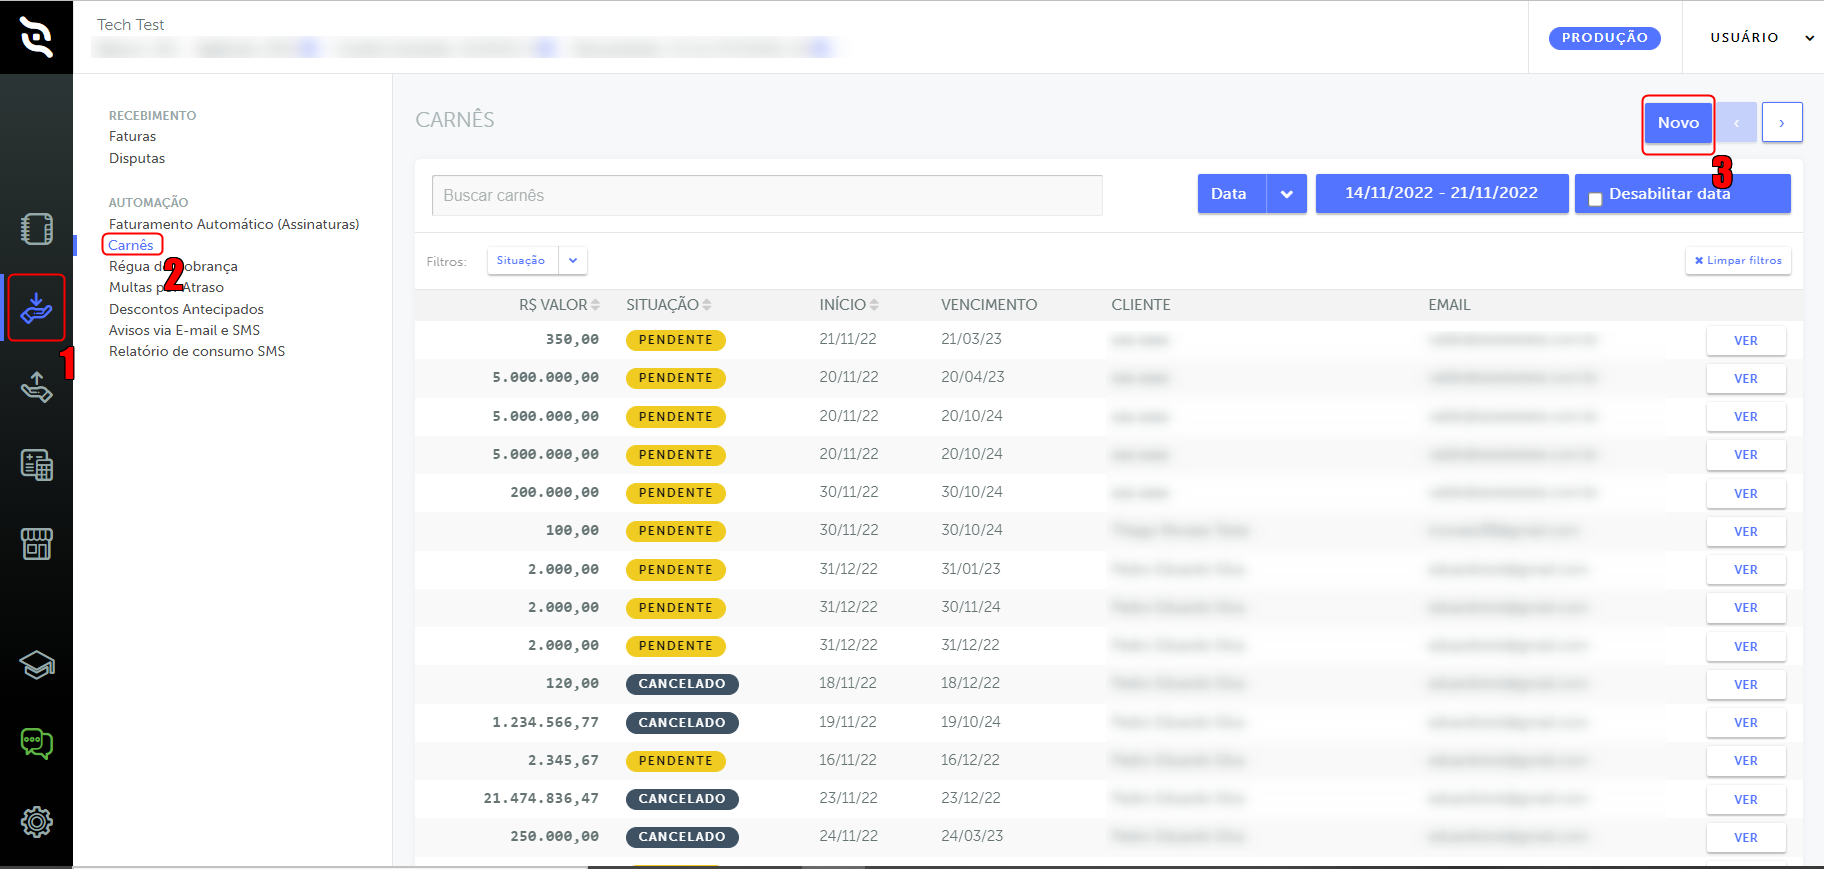Open the Situação filter dropdown

click(537, 261)
